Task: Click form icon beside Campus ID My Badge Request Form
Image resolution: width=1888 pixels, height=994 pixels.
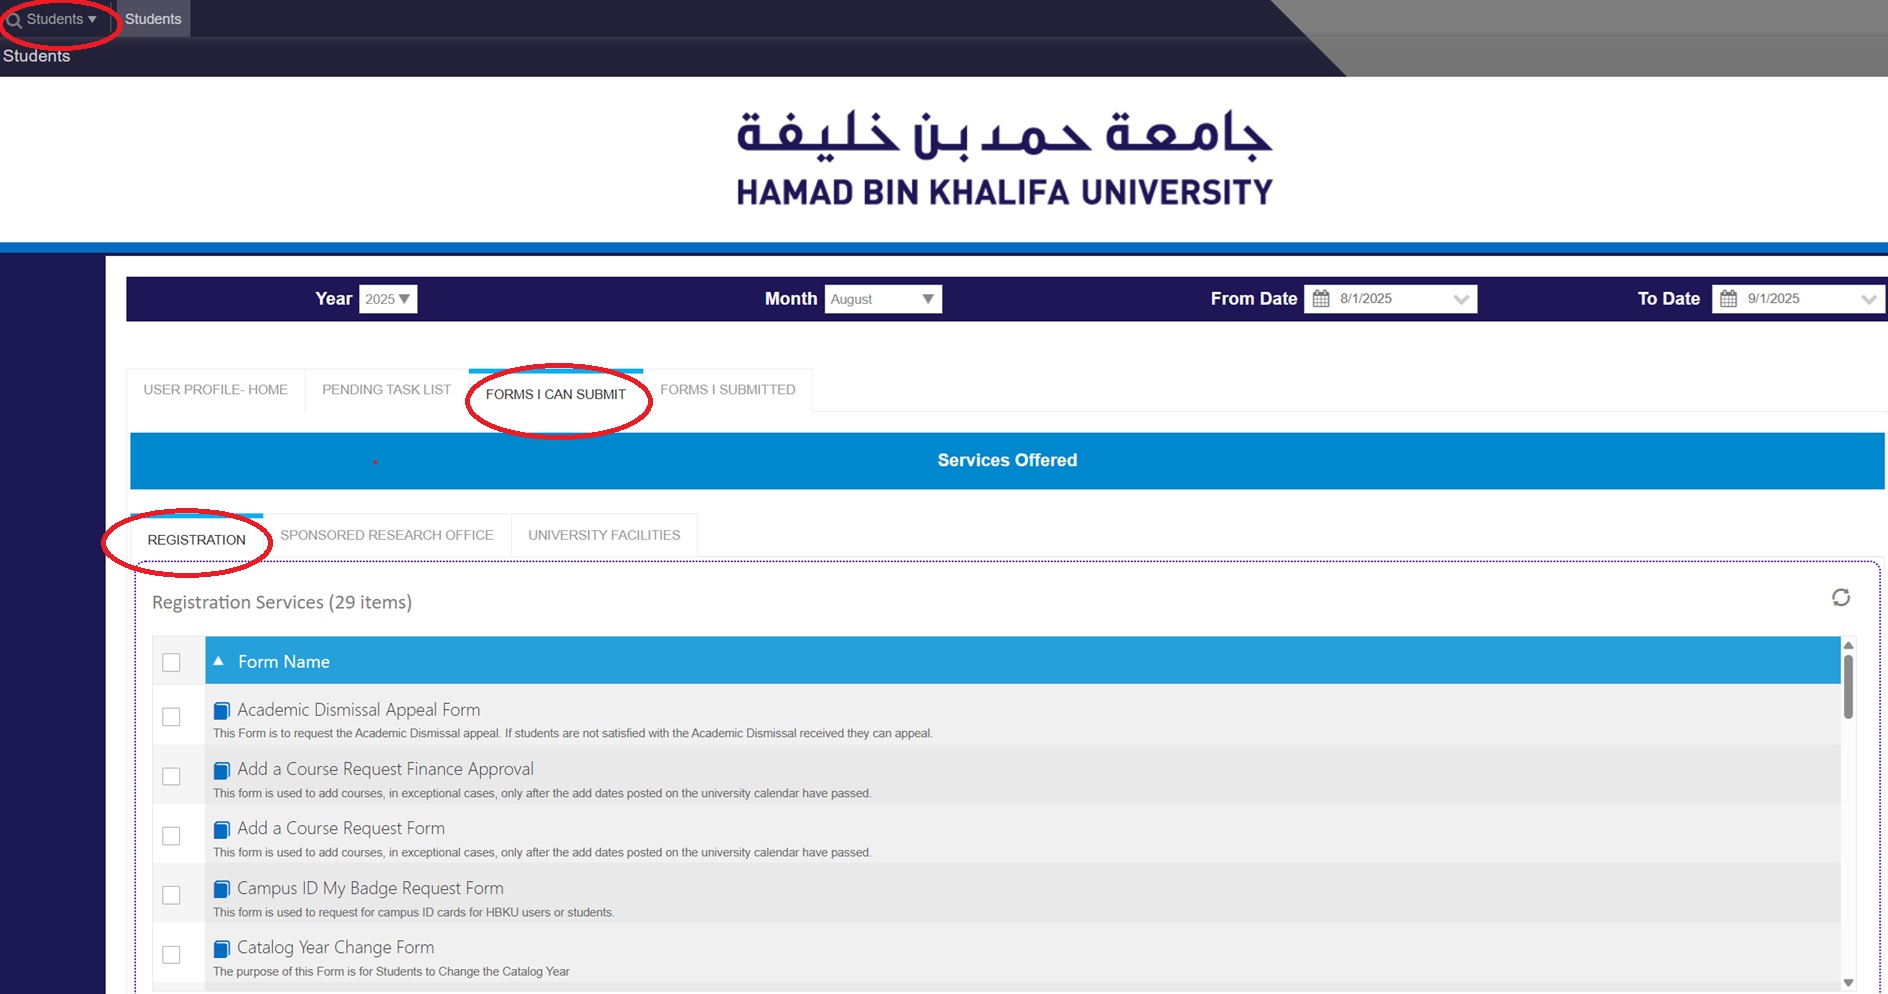Action: coord(222,889)
